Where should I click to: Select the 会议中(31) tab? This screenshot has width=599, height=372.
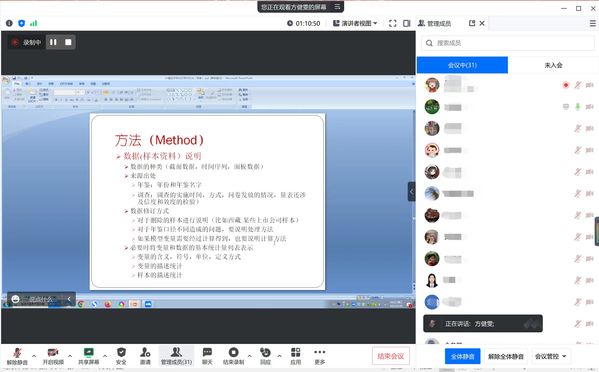(x=462, y=65)
